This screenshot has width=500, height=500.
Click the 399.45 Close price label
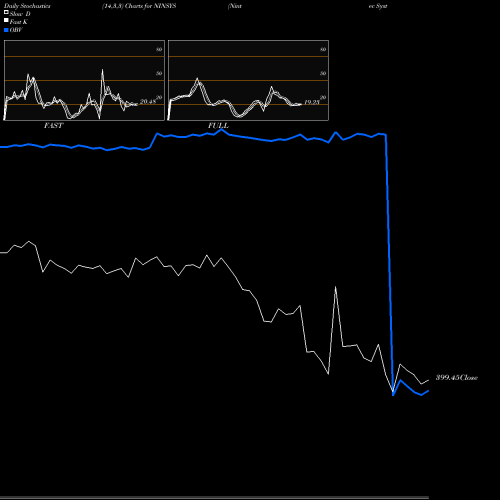[x=457, y=378]
